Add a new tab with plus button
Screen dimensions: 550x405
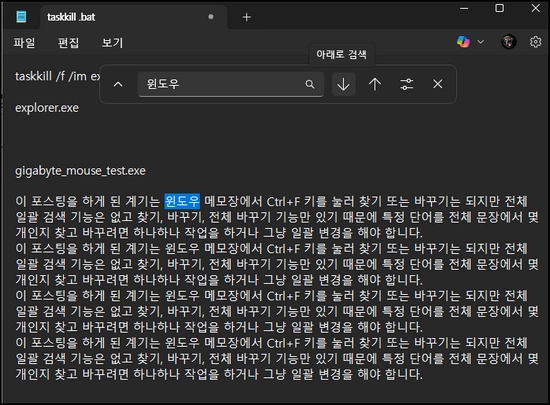[247, 17]
